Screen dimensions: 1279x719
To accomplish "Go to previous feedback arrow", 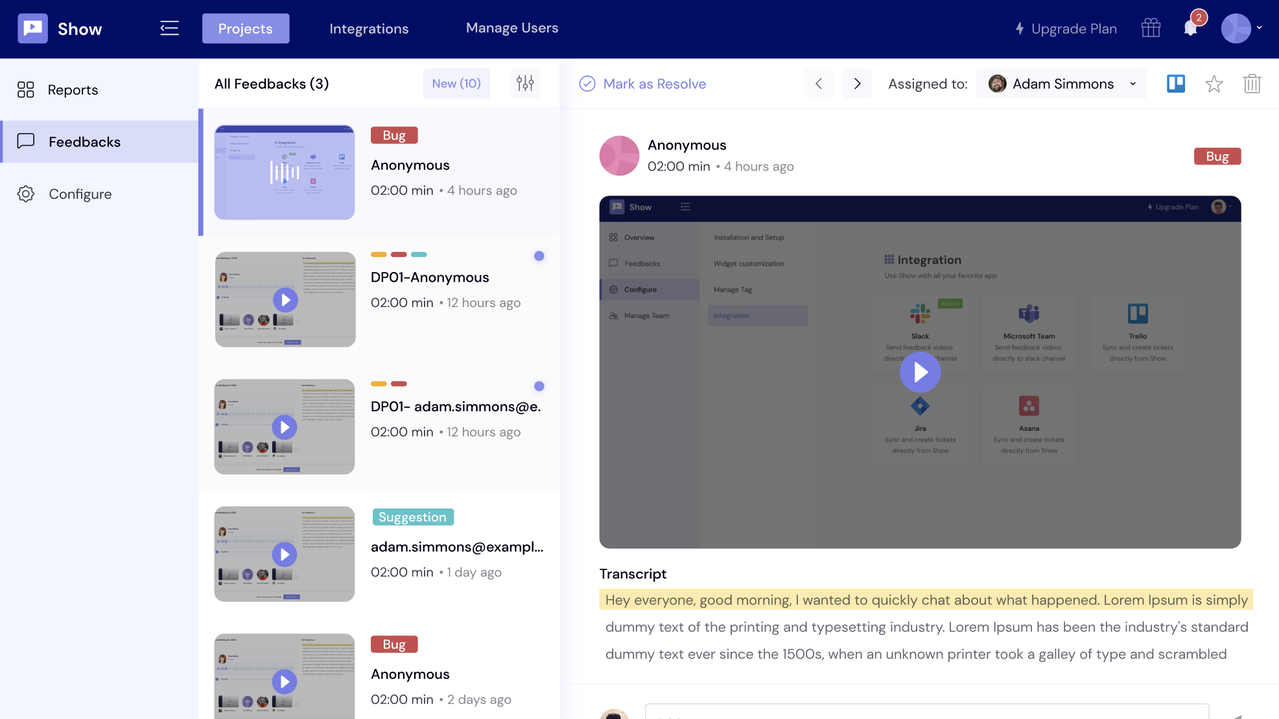I will click(x=819, y=84).
